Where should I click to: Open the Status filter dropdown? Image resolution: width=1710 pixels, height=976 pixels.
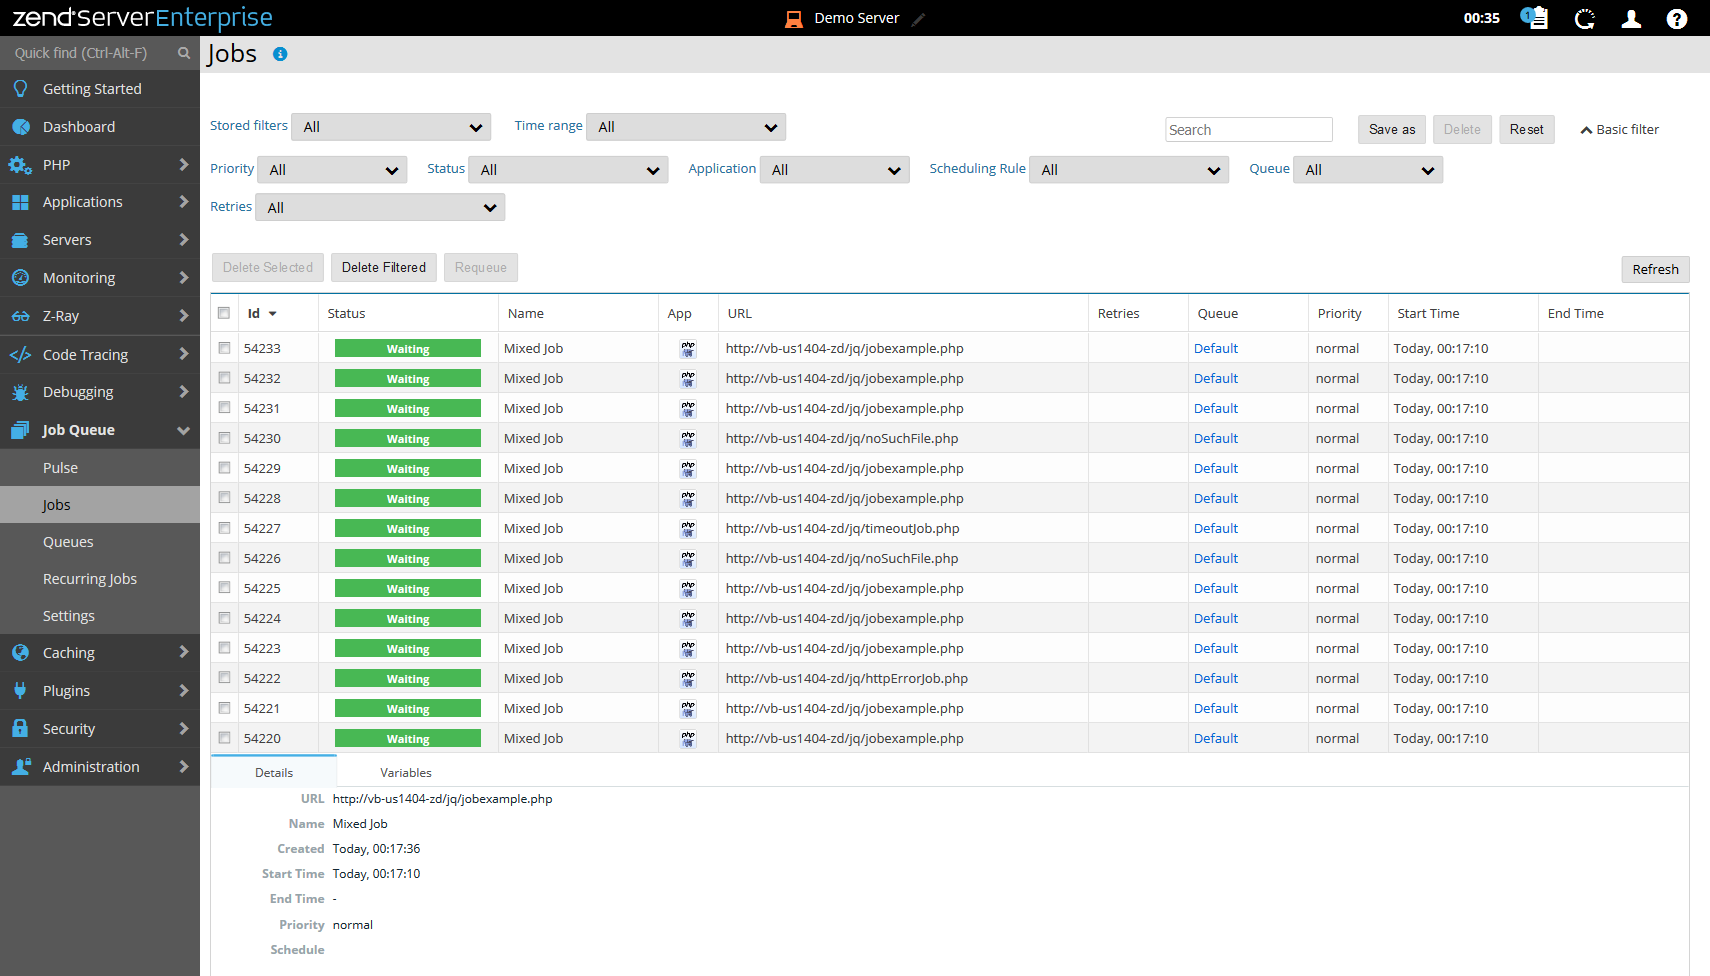[x=570, y=170]
